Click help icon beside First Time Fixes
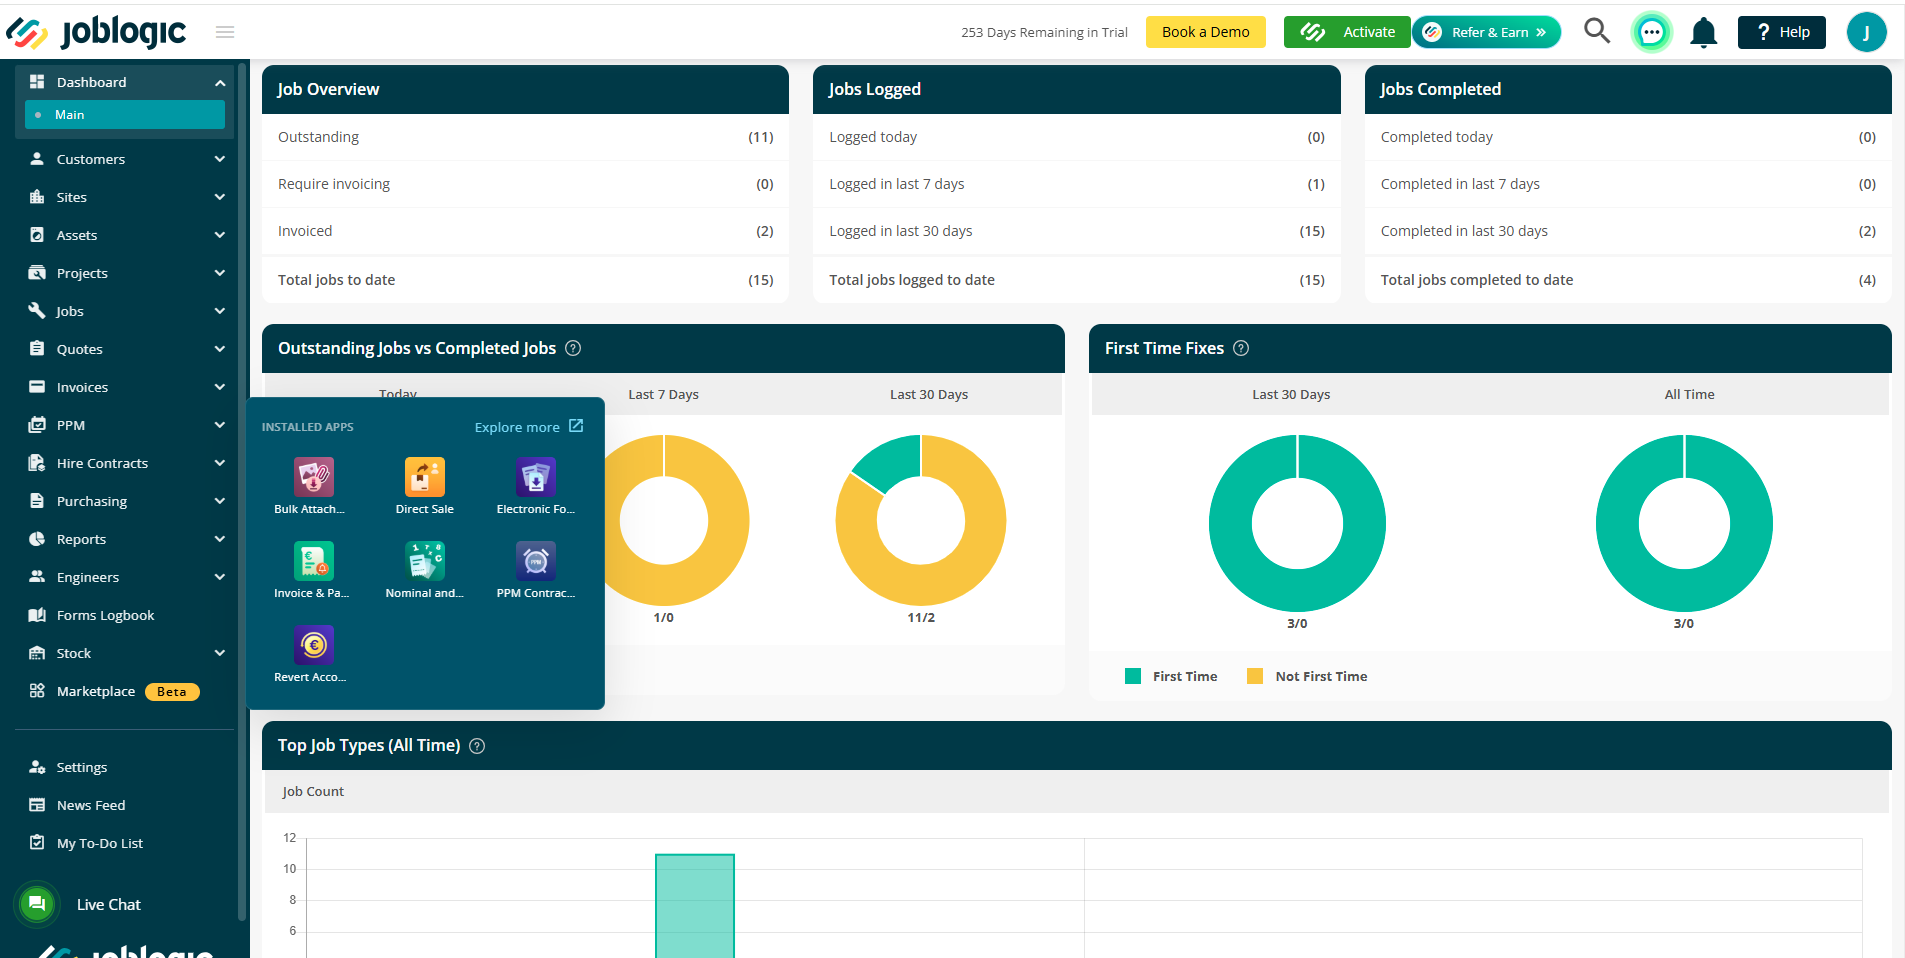This screenshot has height=958, width=1905. pyautogui.click(x=1241, y=348)
